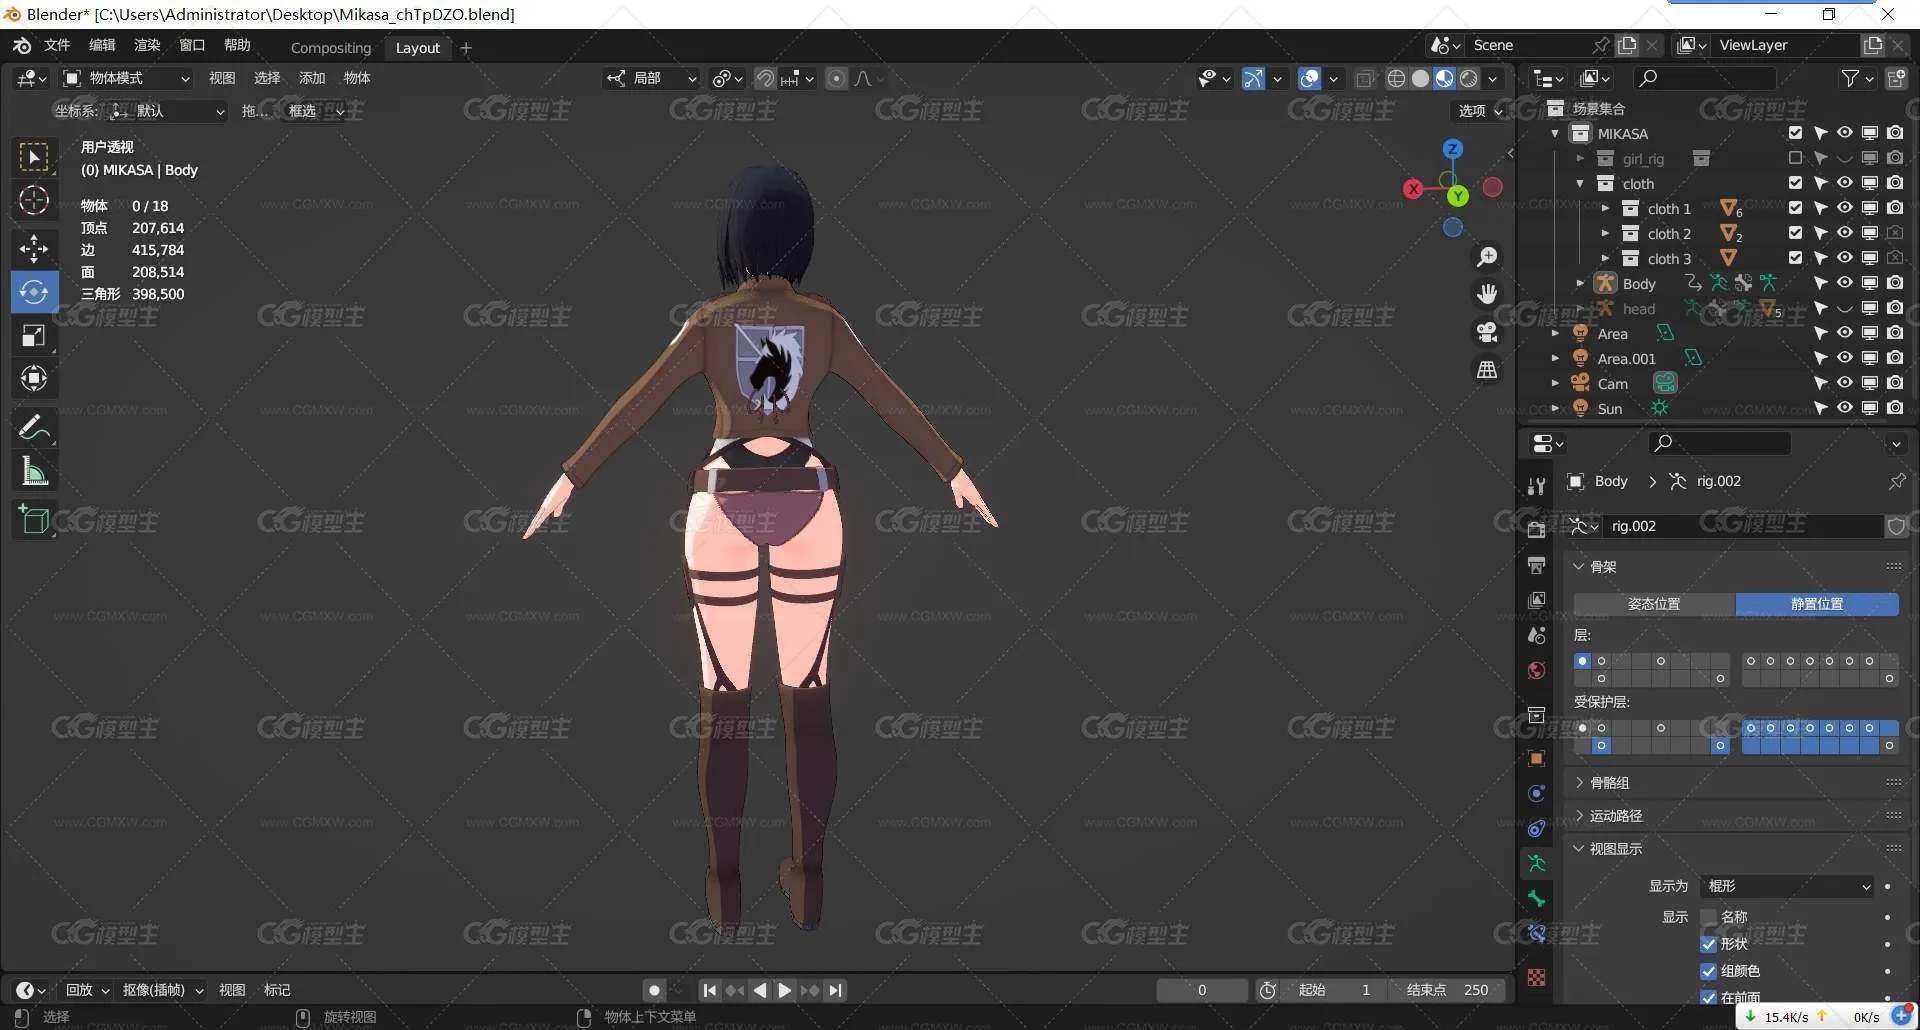
Task: Open the Tool properties tab
Action: 1537,486
